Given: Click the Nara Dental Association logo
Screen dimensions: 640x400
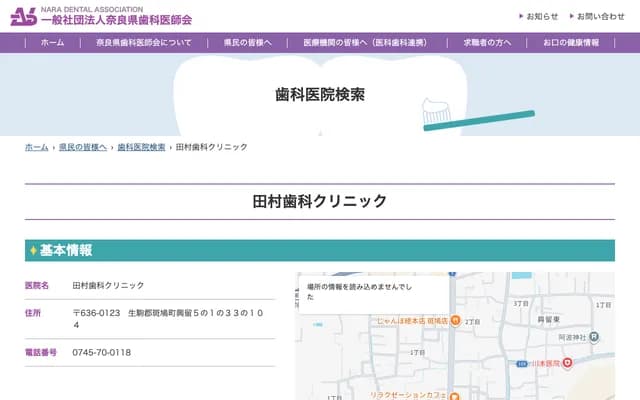Looking at the screenshot, I should click(x=100, y=15).
